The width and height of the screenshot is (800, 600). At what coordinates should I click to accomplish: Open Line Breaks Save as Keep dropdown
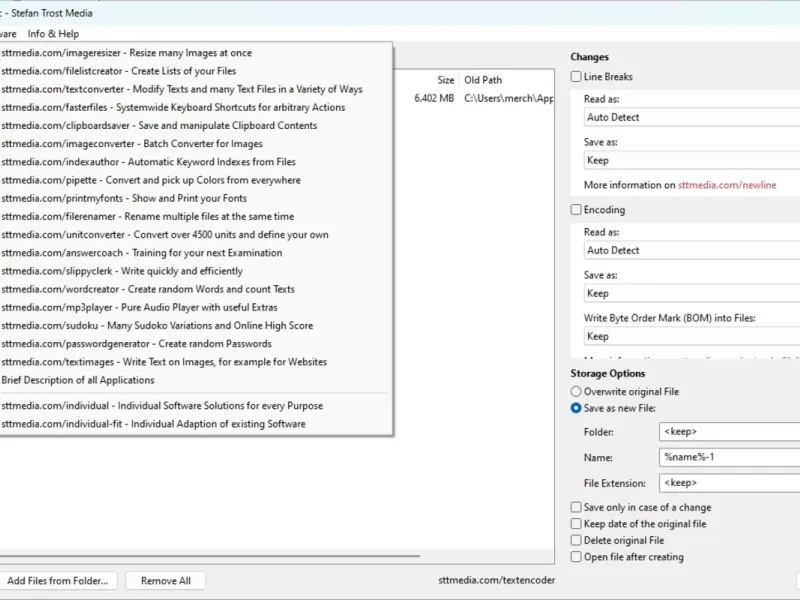(x=692, y=160)
